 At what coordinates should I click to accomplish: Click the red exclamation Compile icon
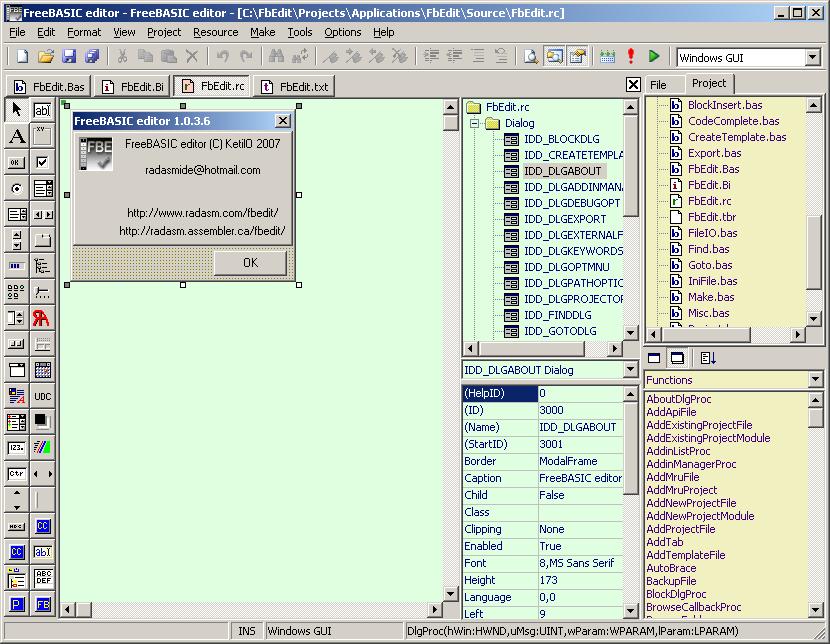(x=630, y=56)
